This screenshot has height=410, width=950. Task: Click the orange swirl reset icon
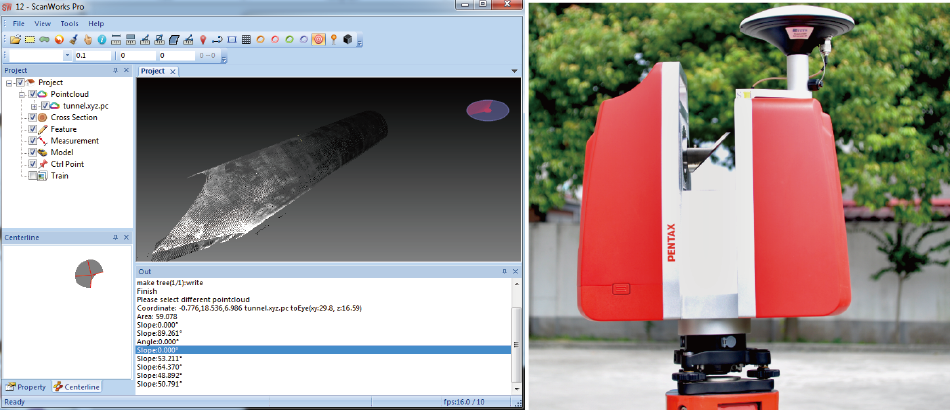pyautogui.click(x=59, y=39)
